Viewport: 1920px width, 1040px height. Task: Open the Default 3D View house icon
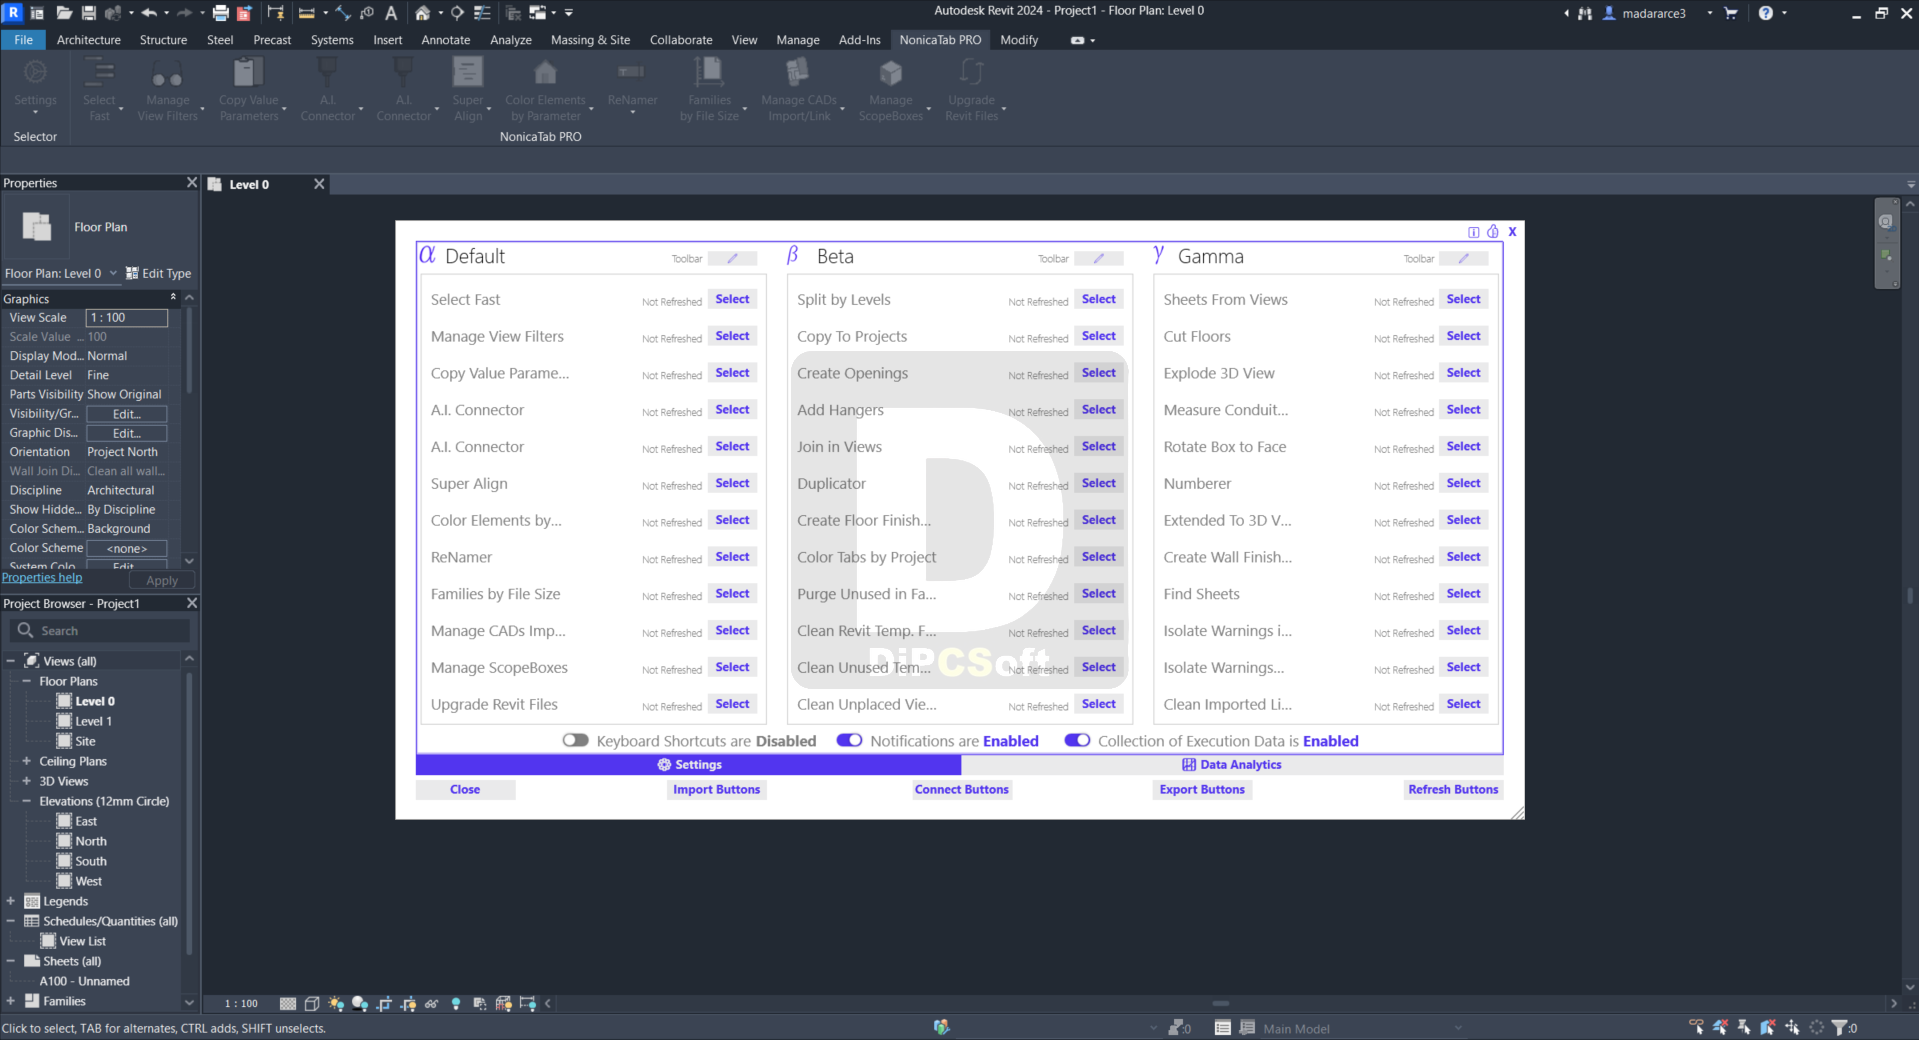(423, 13)
